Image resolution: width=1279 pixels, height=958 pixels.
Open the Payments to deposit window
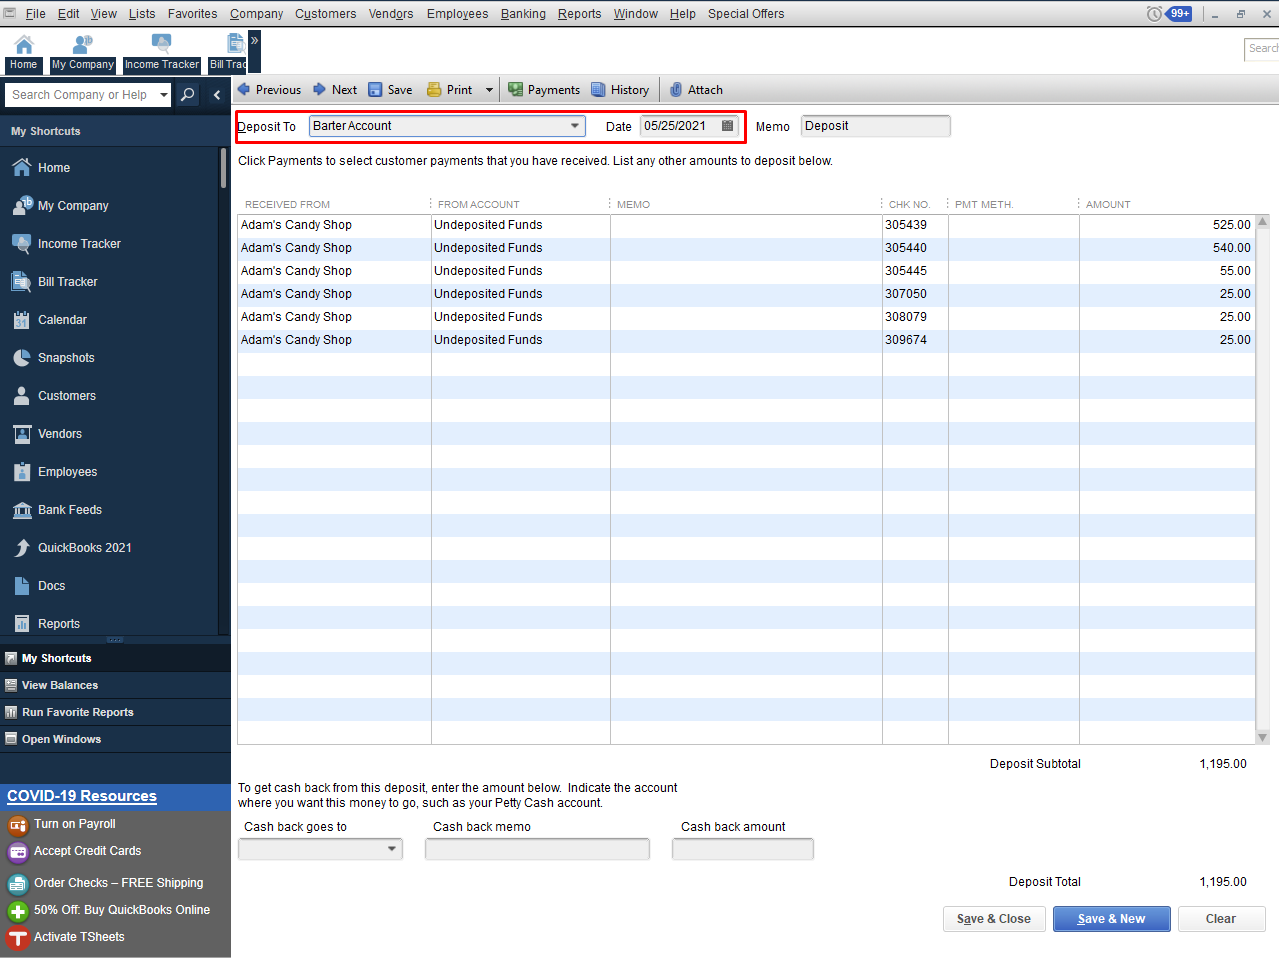(x=543, y=89)
